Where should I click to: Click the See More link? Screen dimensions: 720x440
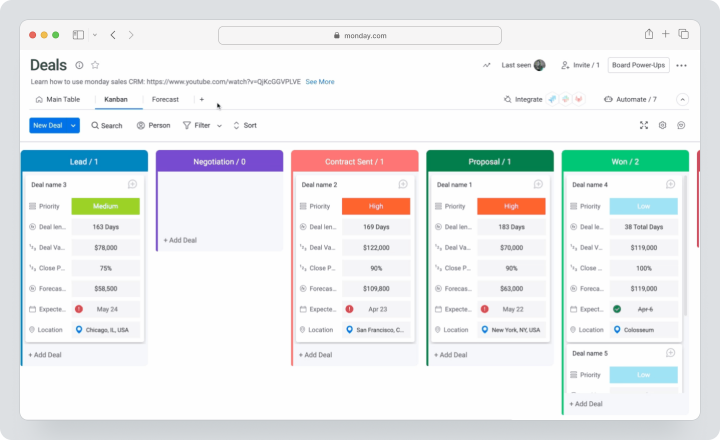[x=320, y=82]
